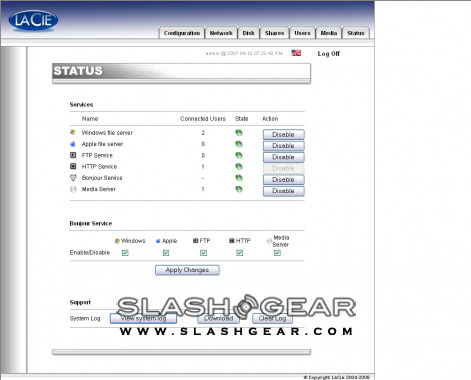
Task: Click the Apple file server icon
Action: 73,144
